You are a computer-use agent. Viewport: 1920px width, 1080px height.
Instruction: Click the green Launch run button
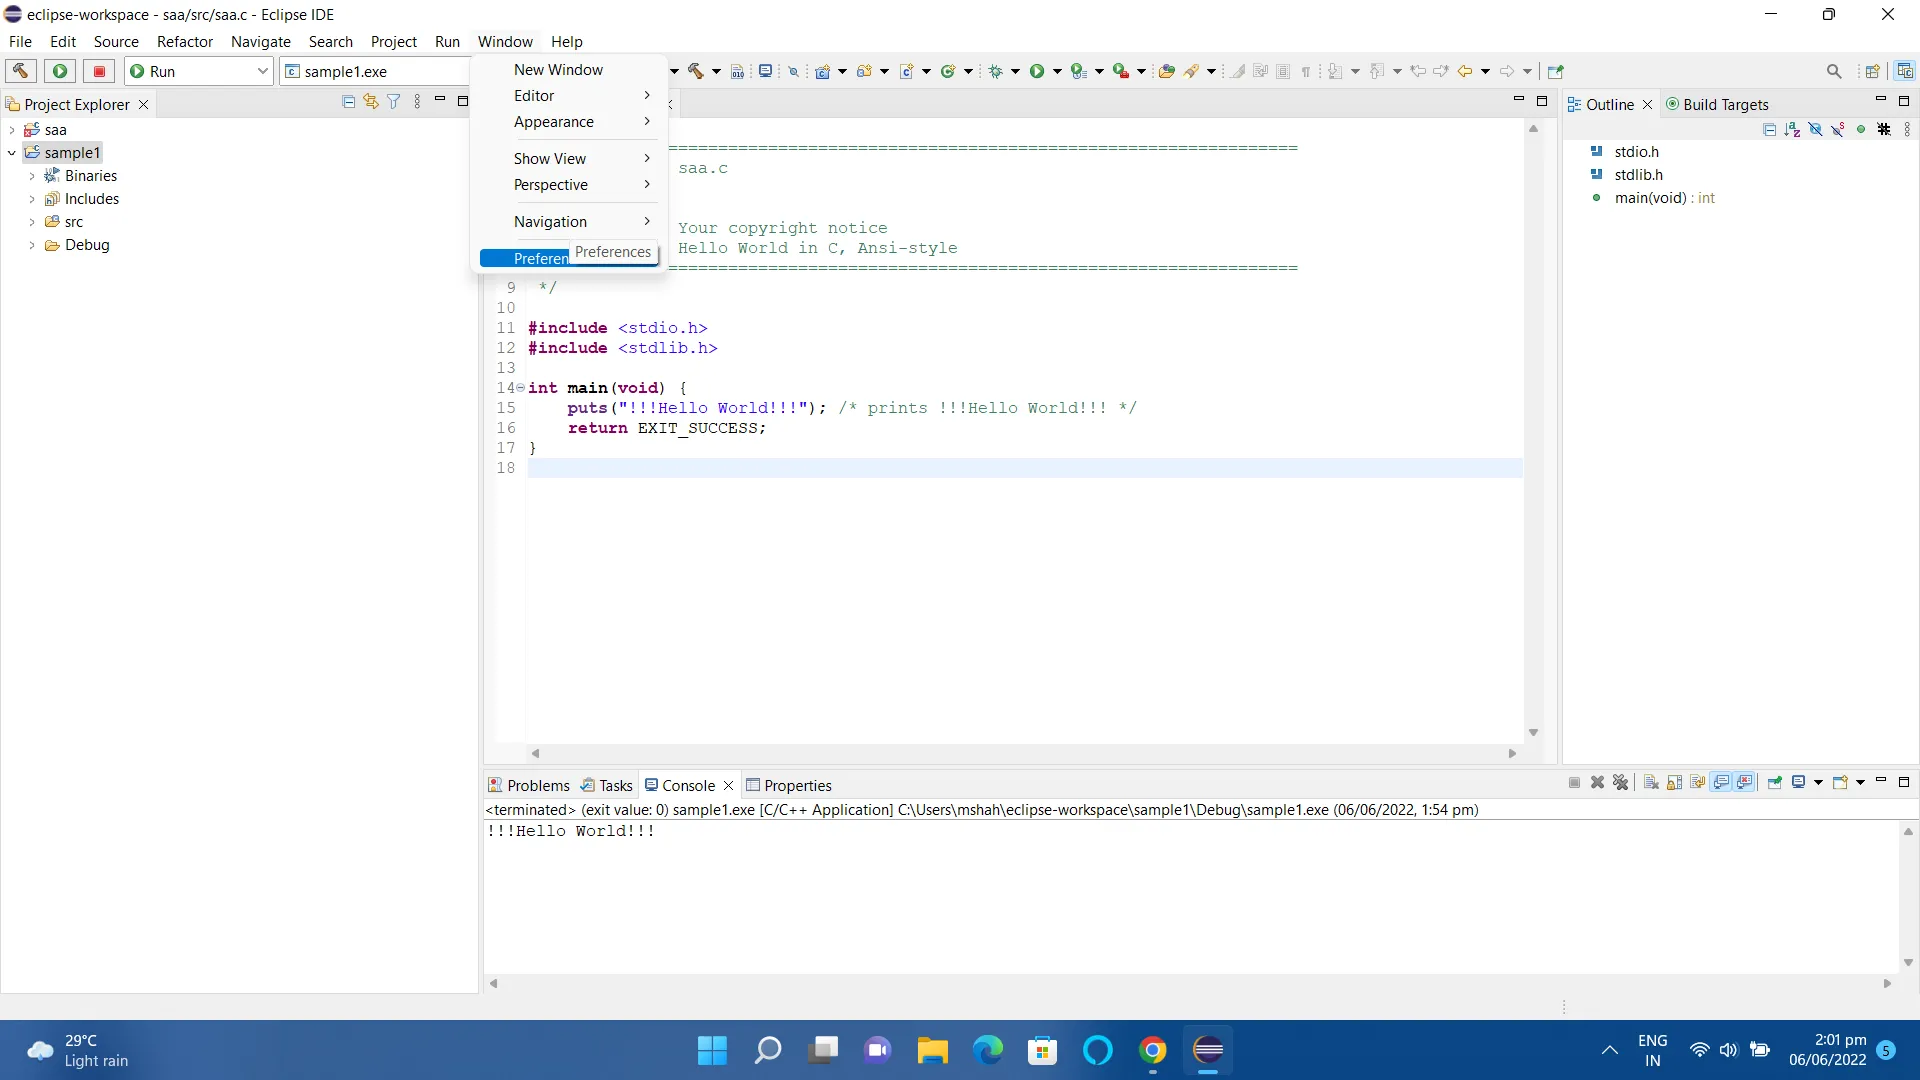[60, 71]
